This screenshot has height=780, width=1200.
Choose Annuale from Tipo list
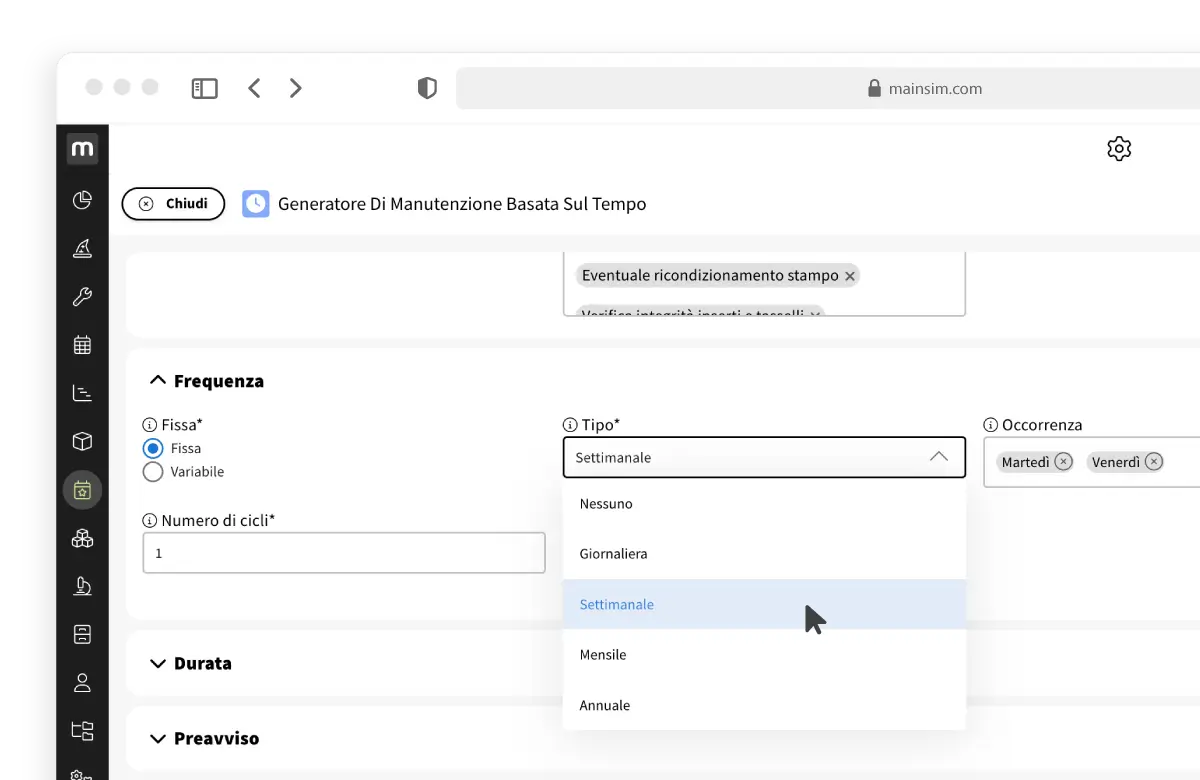764,705
